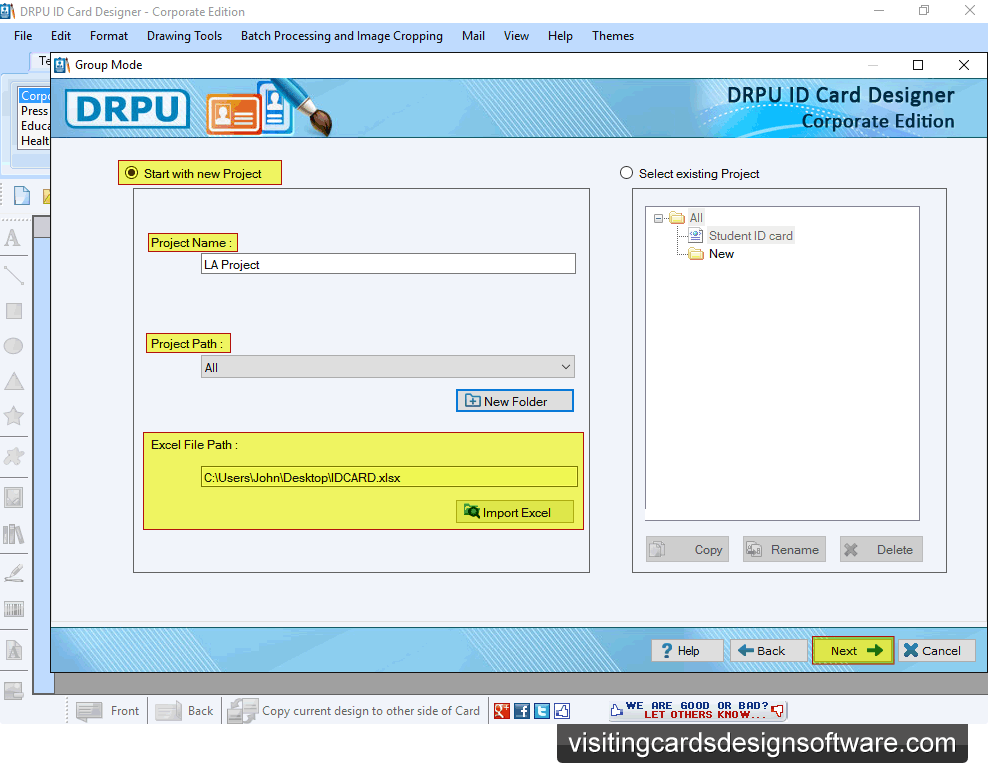Copy current design to other side of Card
Viewport: 988px width, 763px height.
354,711
